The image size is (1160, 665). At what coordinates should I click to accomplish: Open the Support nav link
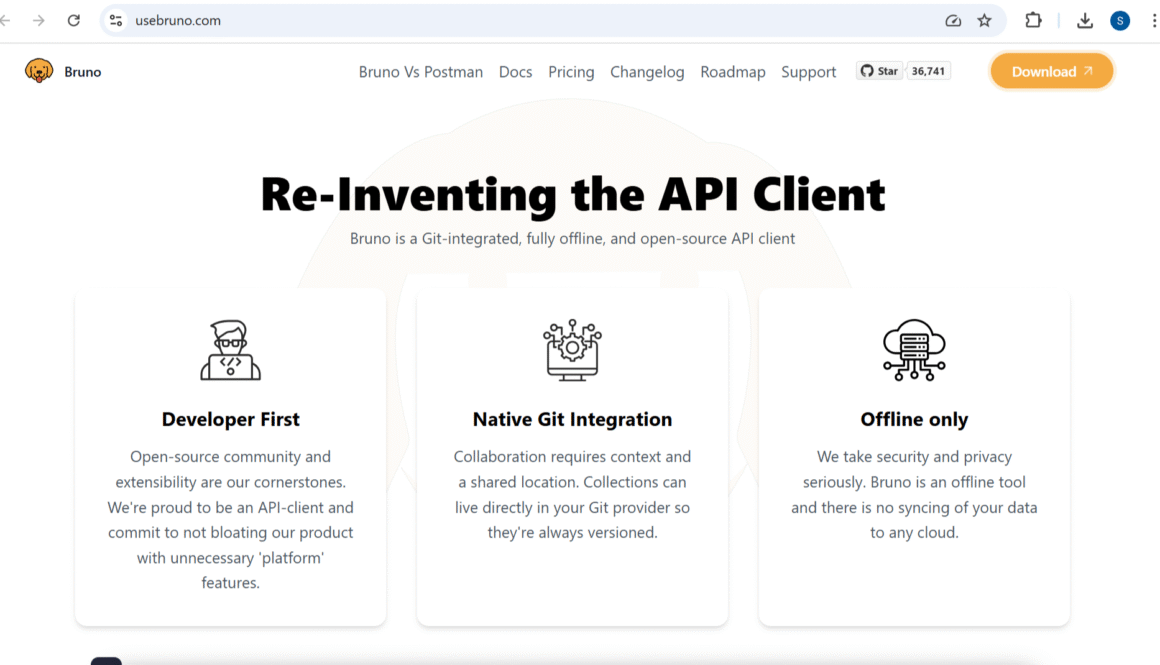pyautogui.click(x=809, y=72)
